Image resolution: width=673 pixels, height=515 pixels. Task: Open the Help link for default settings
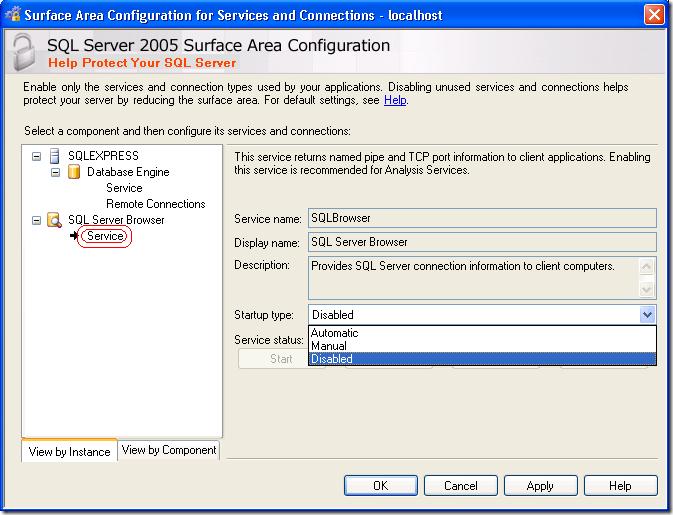click(x=395, y=100)
